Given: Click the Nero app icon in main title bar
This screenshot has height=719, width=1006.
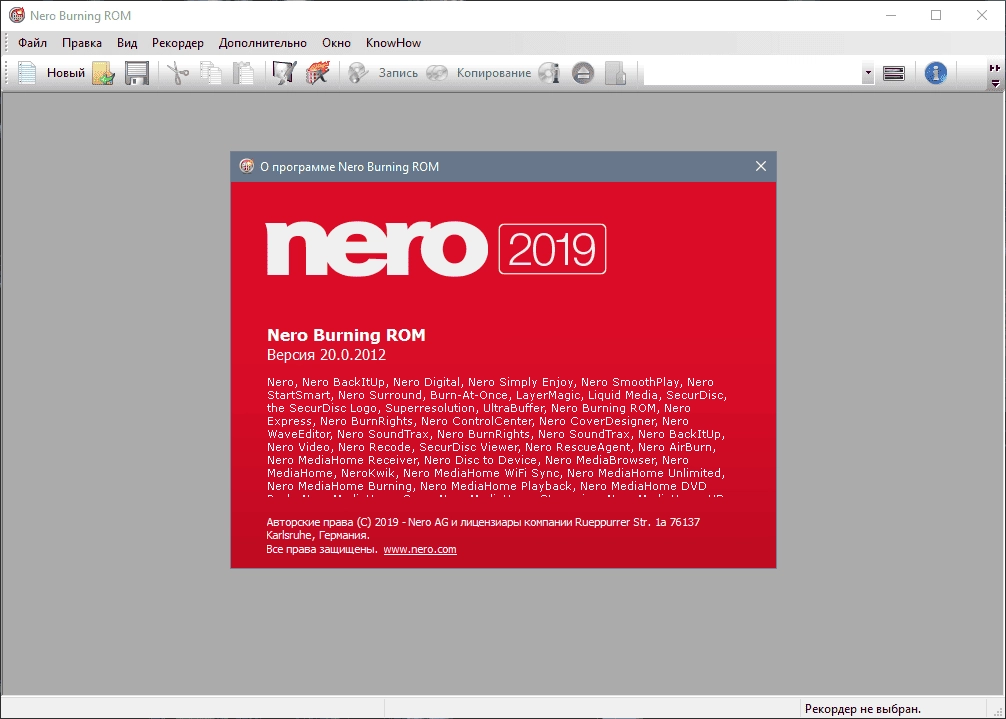Looking at the screenshot, I should [x=17, y=15].
